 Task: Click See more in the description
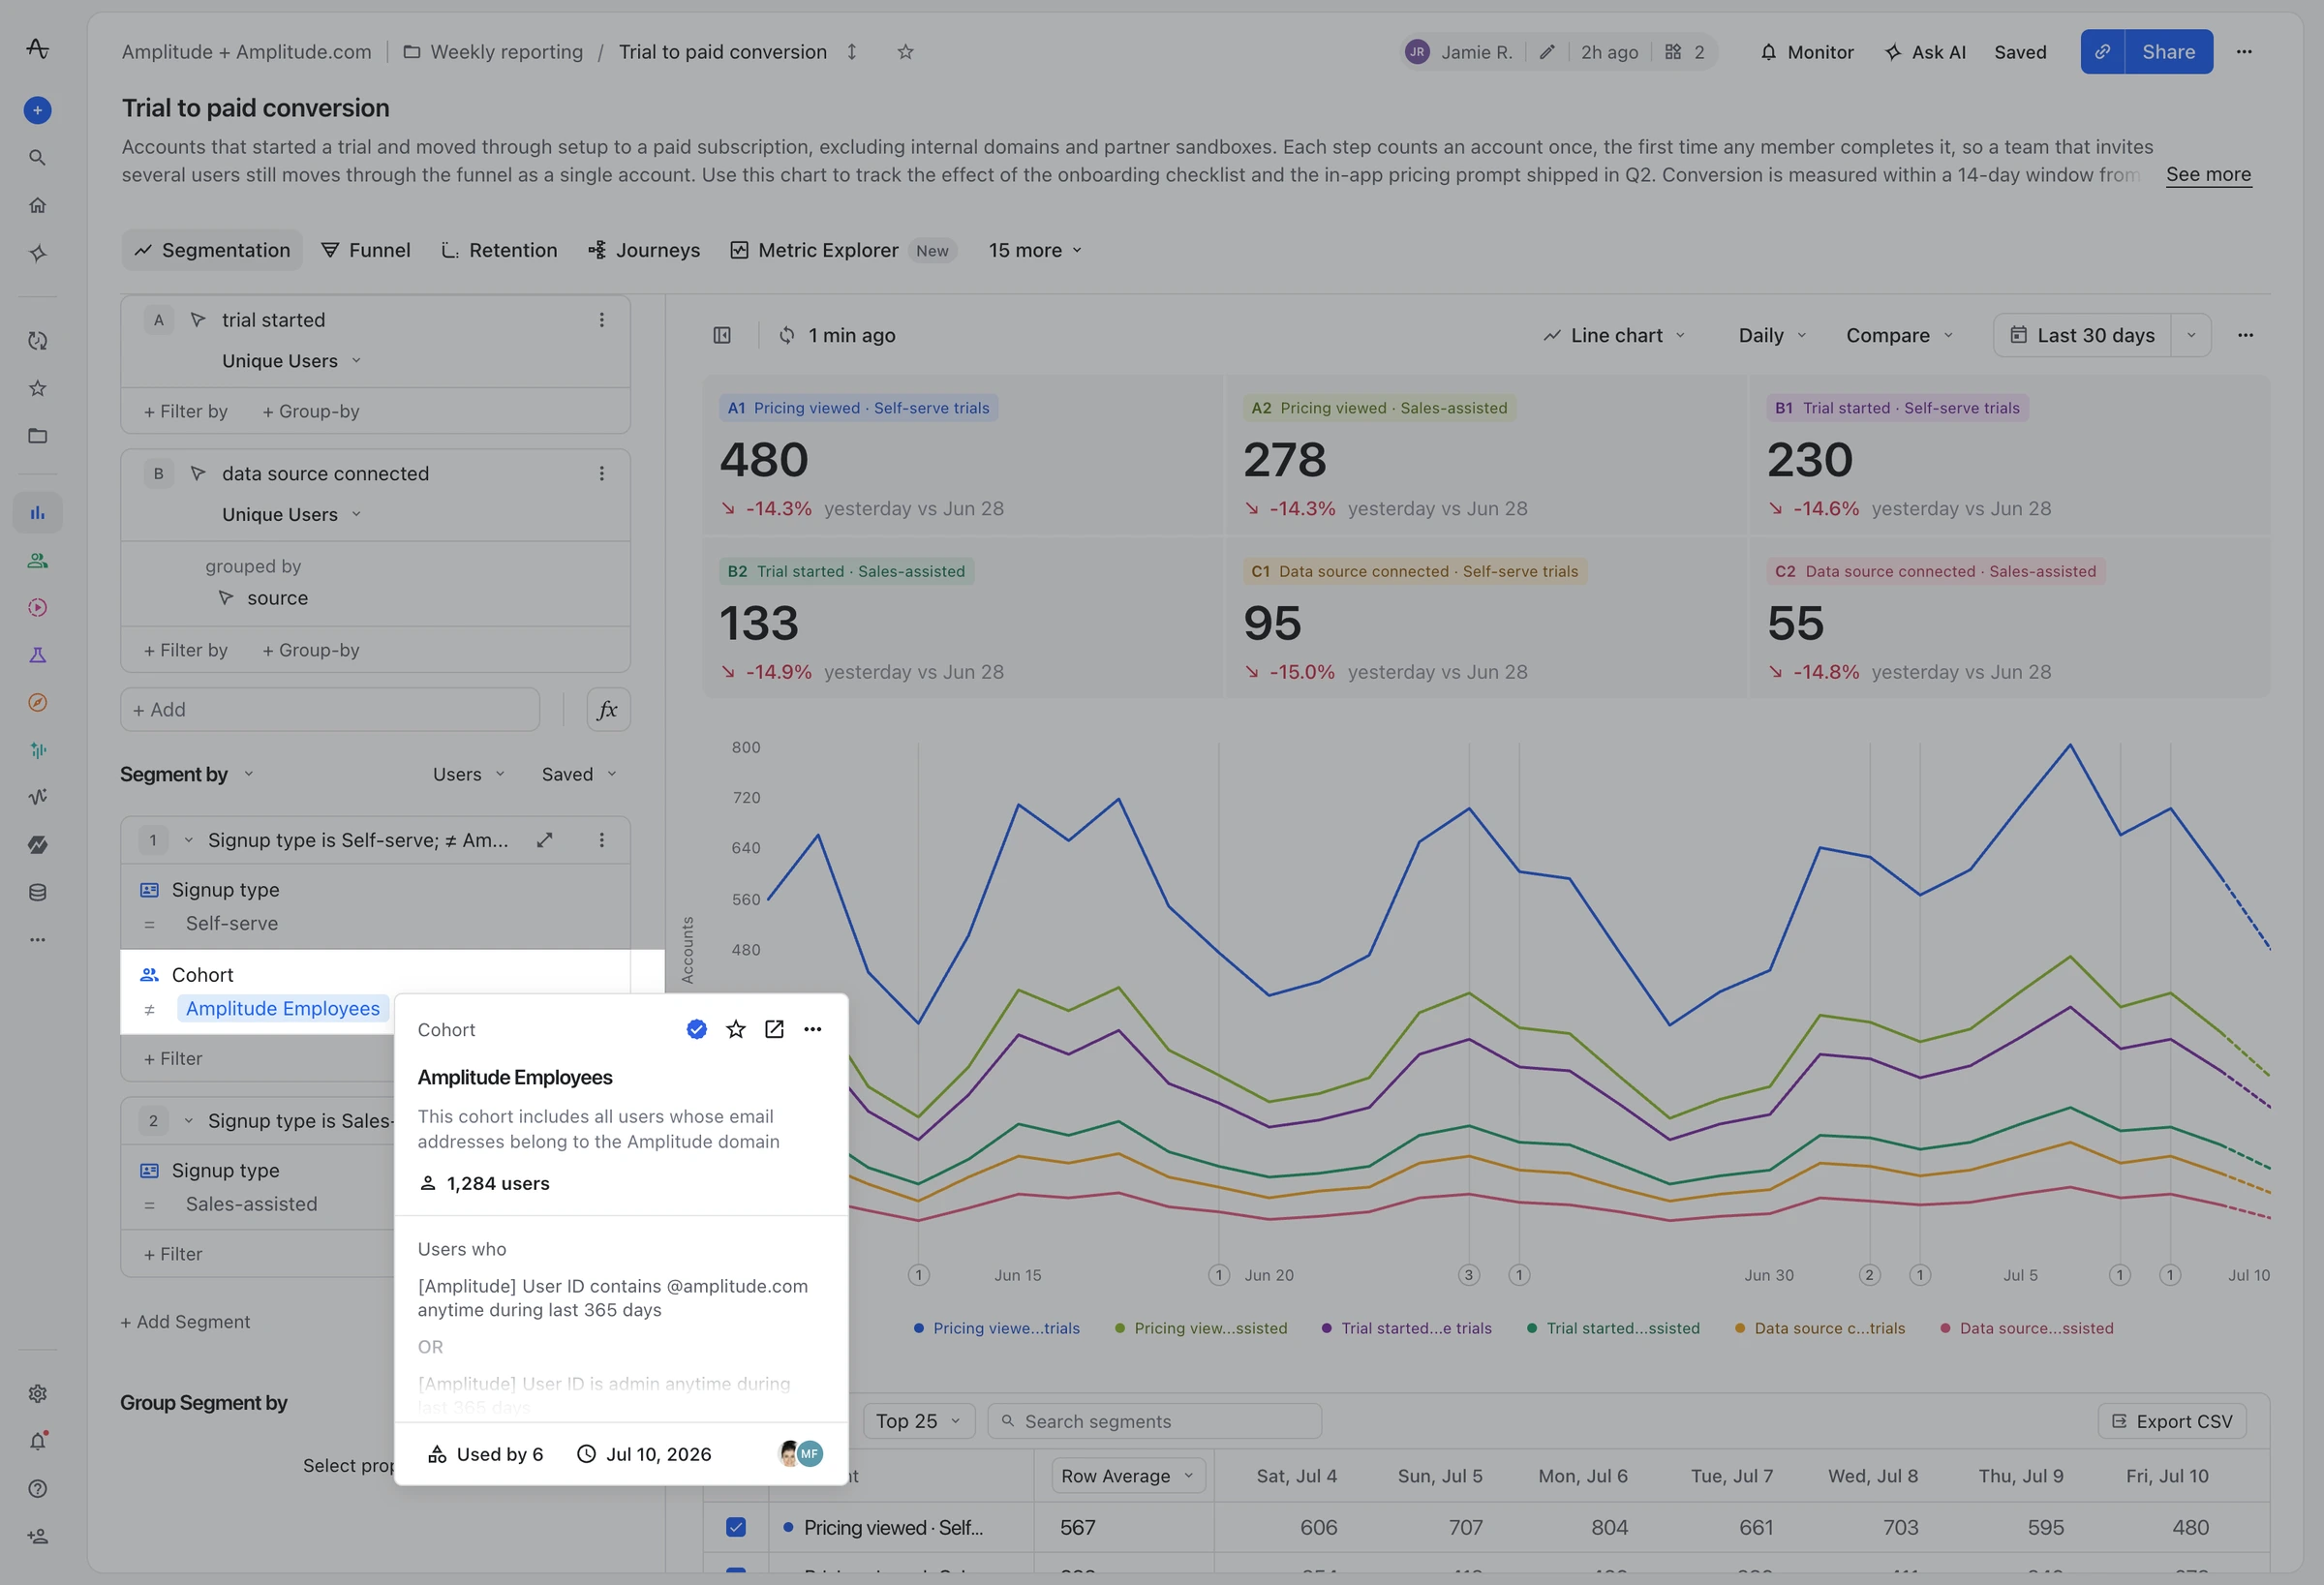2208,174
